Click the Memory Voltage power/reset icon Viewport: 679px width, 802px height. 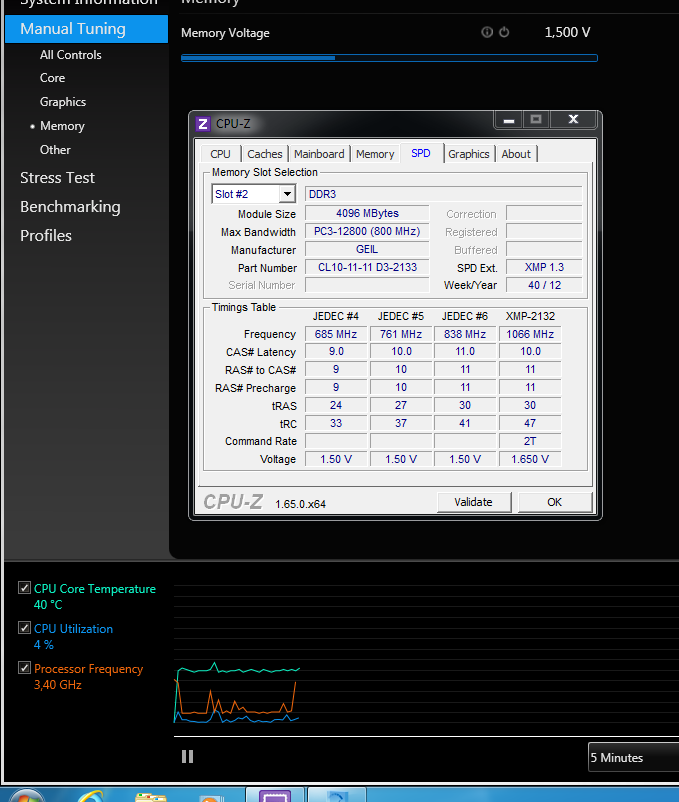pos(504,32)
